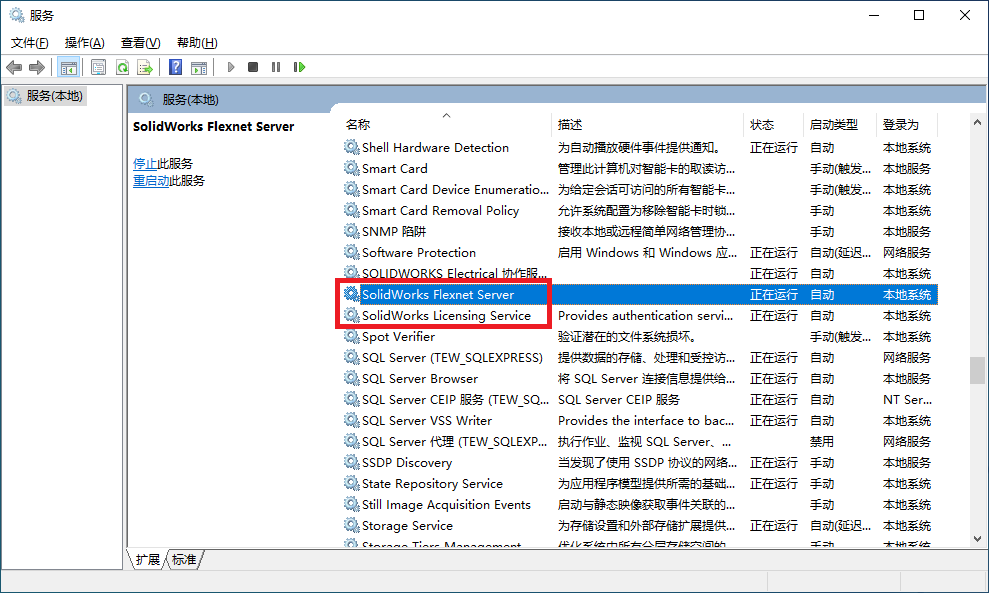The image size is (989, 593).
Task: Click the Stop Service square icon
Action: [x=253, y=67]
